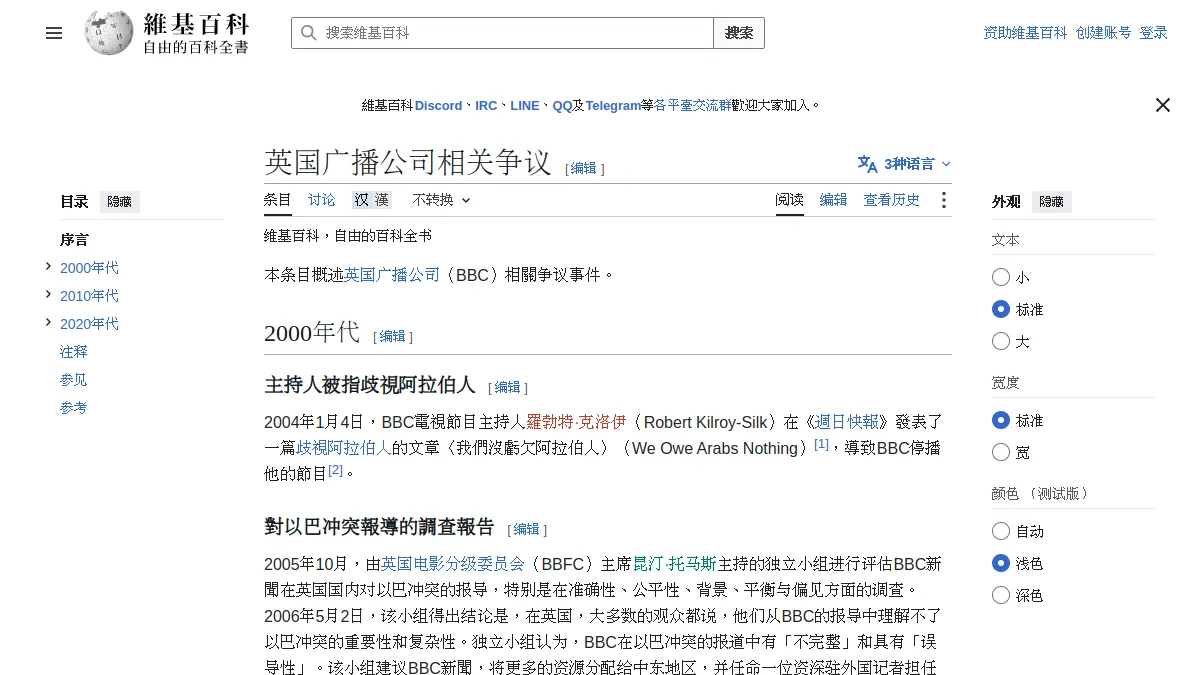The width and height of the screenshot is (1200, 675).
Task: Open the LINE link in banner
Action: [525, 105]
